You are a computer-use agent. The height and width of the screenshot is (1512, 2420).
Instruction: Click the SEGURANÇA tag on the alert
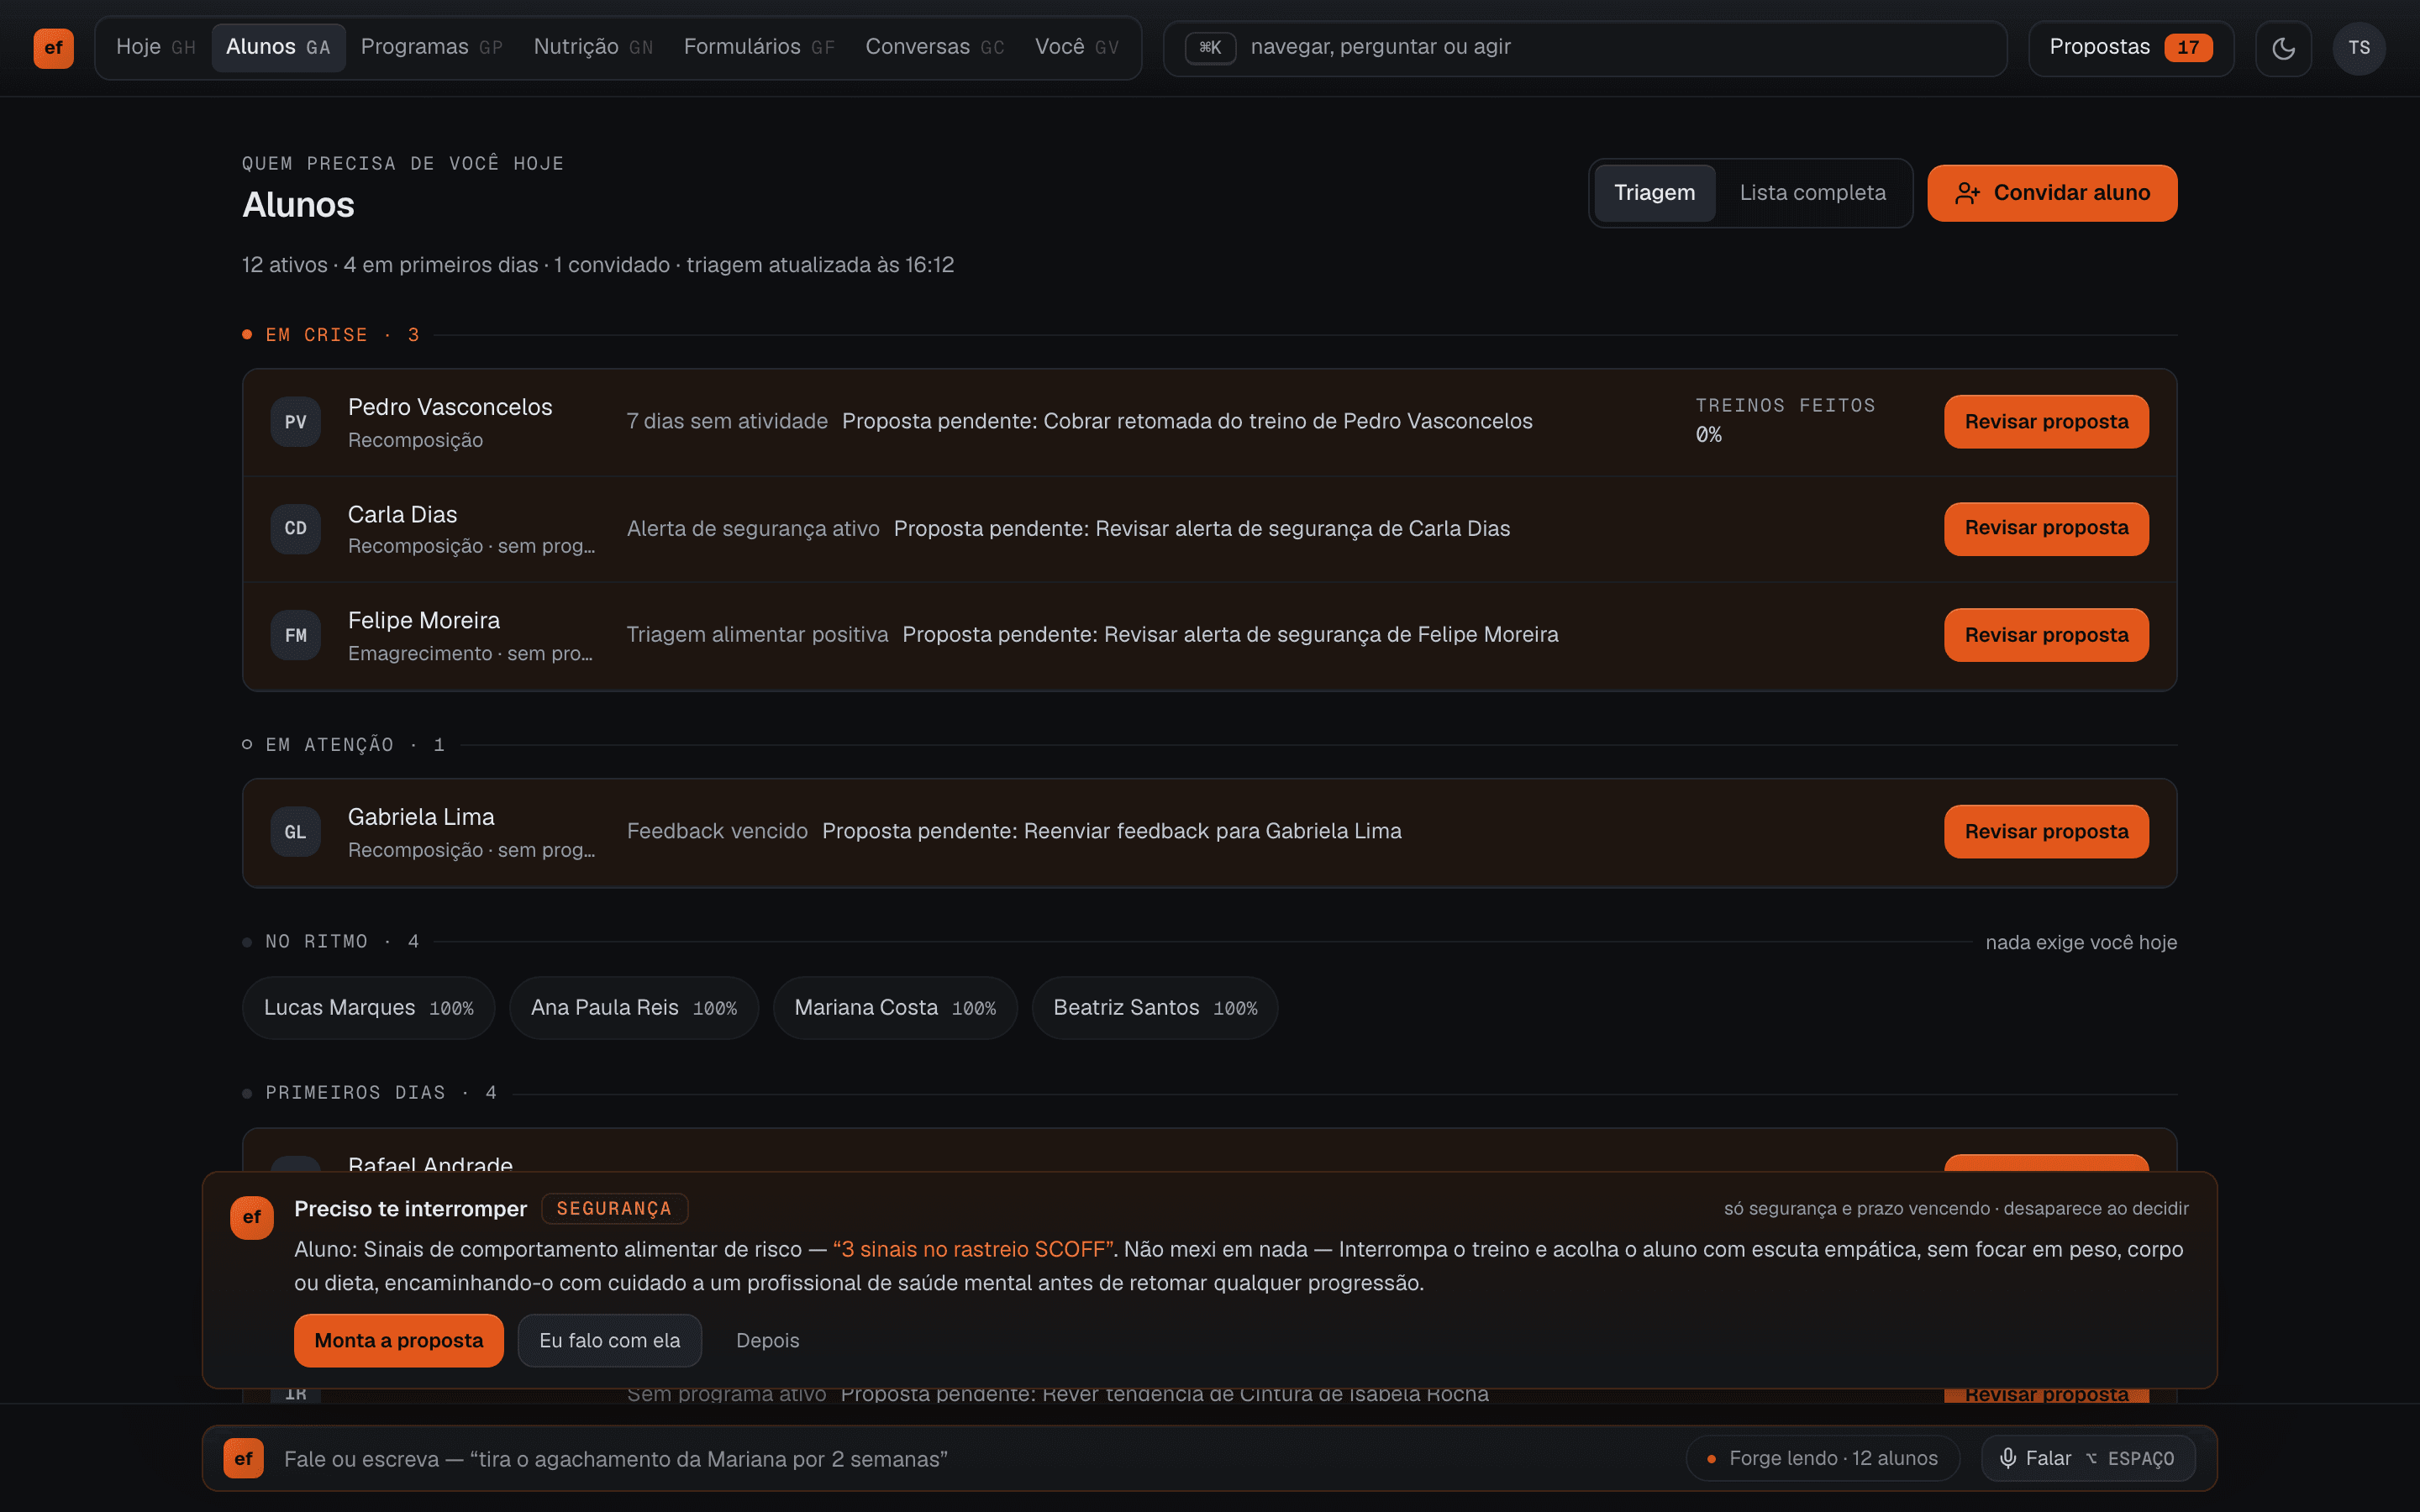[x=614, y=1209]
